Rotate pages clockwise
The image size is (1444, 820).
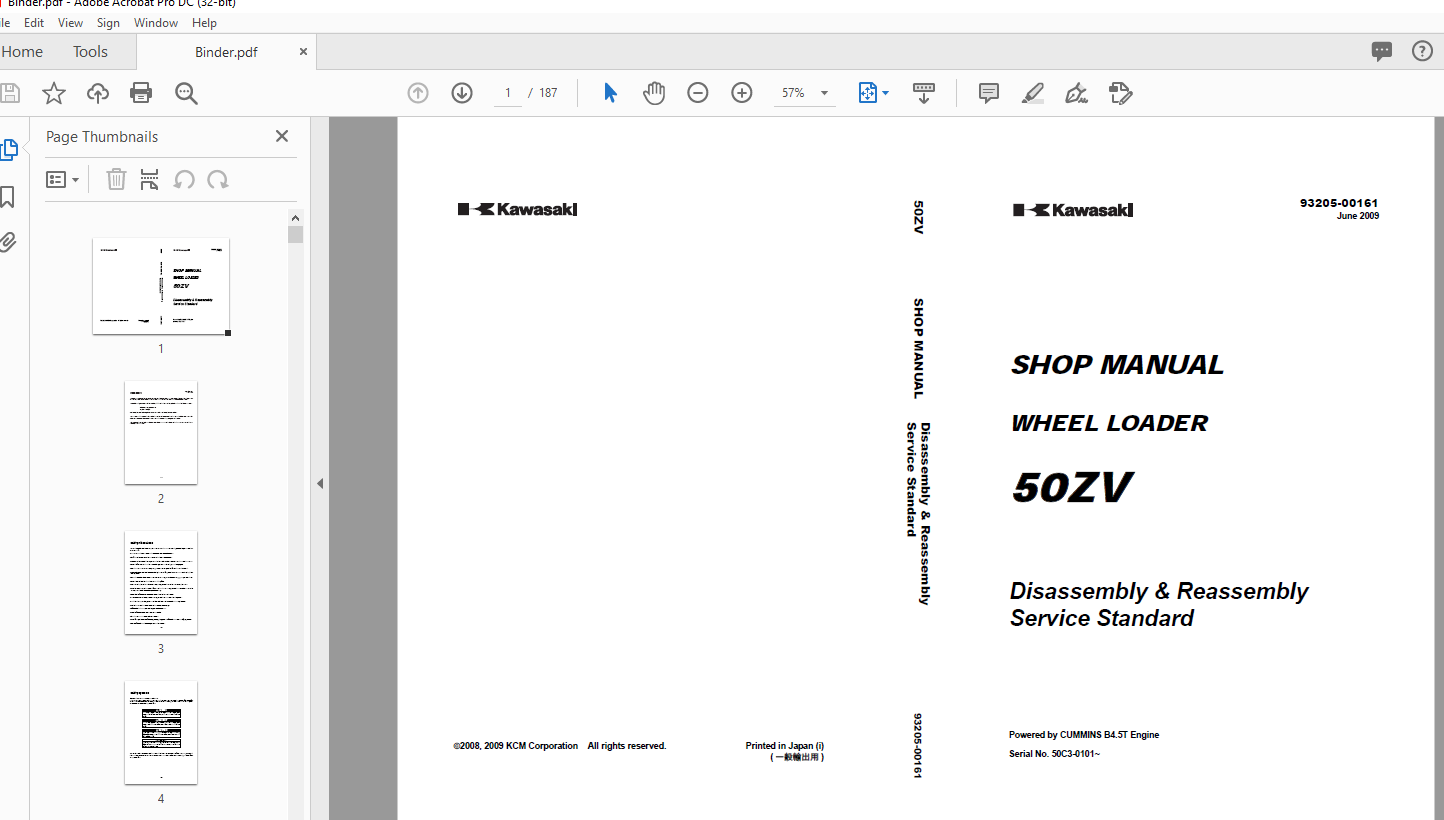click(217, 179)
